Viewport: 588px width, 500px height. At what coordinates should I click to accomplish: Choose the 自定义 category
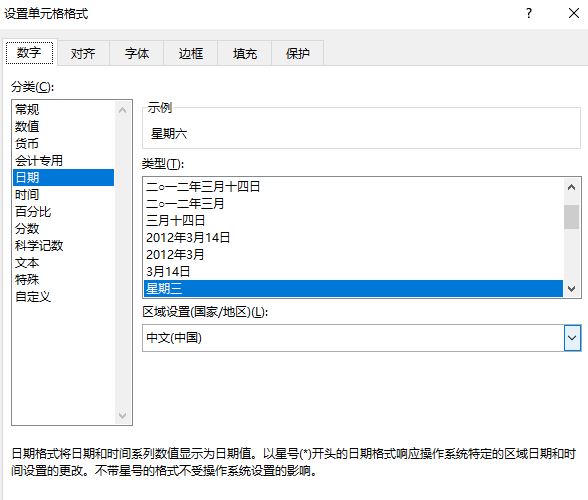point(63,297)
